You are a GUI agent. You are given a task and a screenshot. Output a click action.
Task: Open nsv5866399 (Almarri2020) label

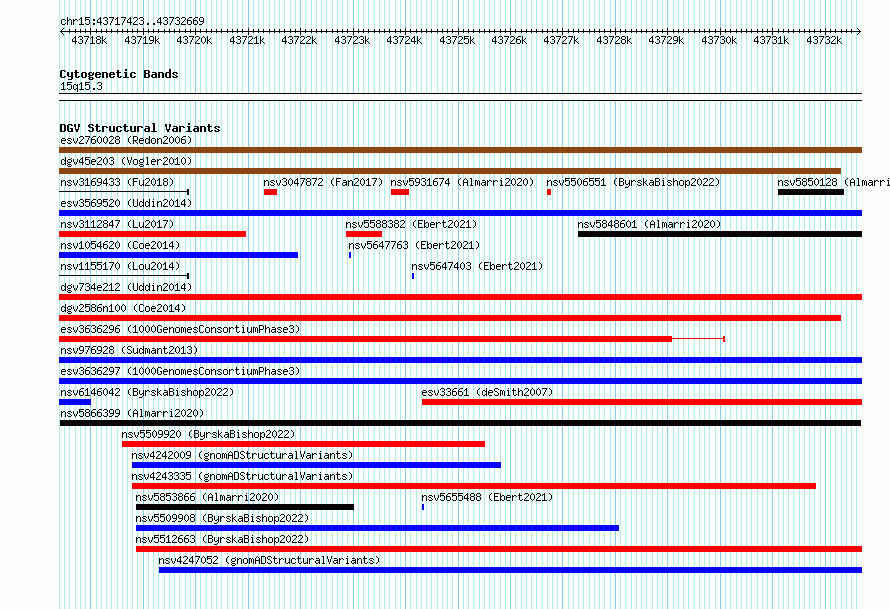click(x=132, y=413)
